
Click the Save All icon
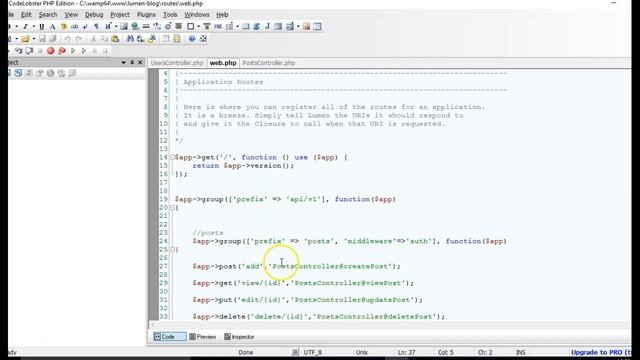tap(53, 39)
